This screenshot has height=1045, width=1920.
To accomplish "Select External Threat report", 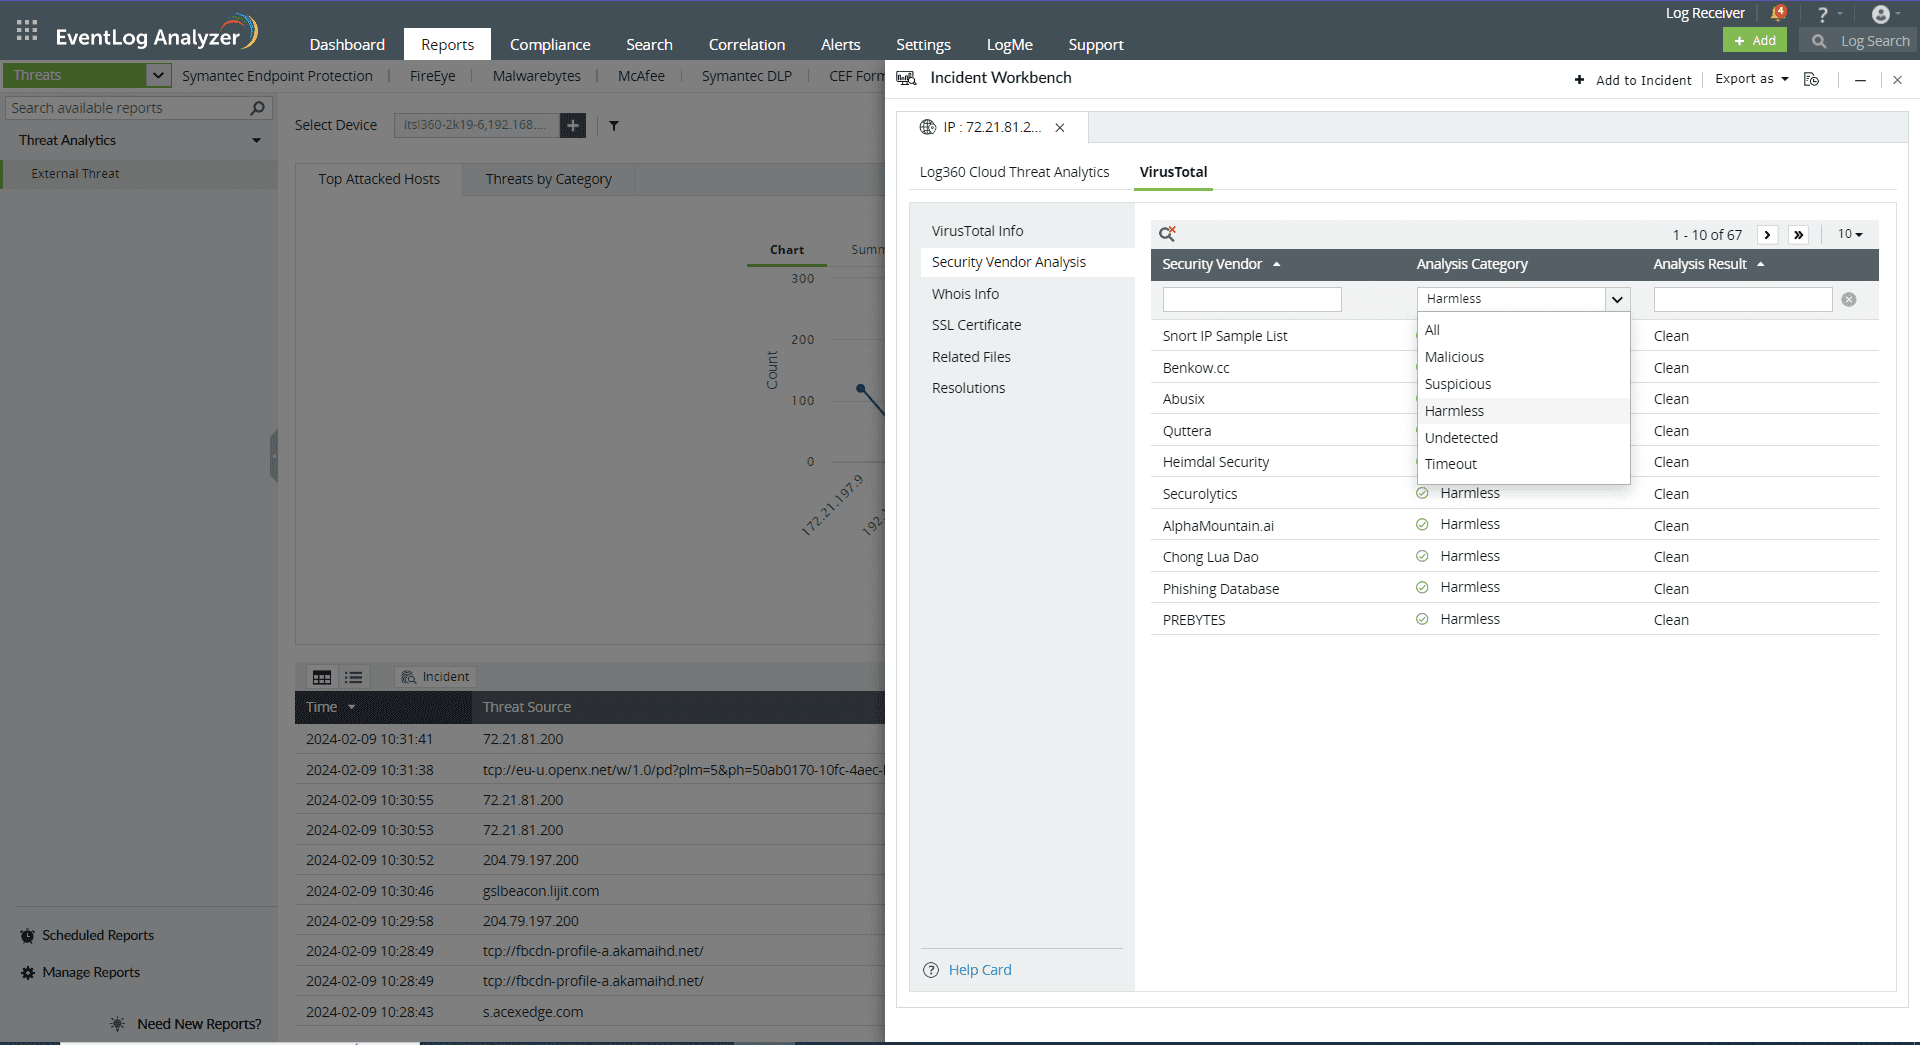I will pyautogui.click(x=75, y=174).
